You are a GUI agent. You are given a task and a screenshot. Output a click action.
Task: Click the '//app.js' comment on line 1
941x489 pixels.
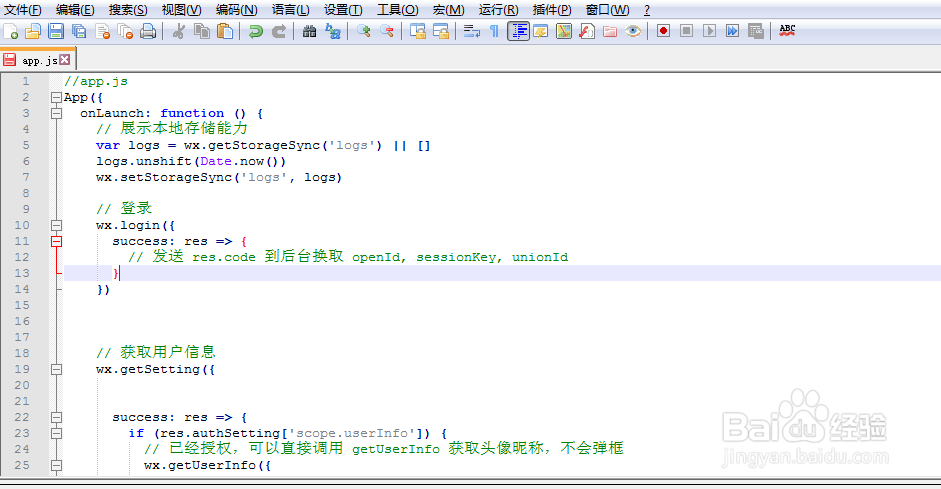click(x=96, y=81)
